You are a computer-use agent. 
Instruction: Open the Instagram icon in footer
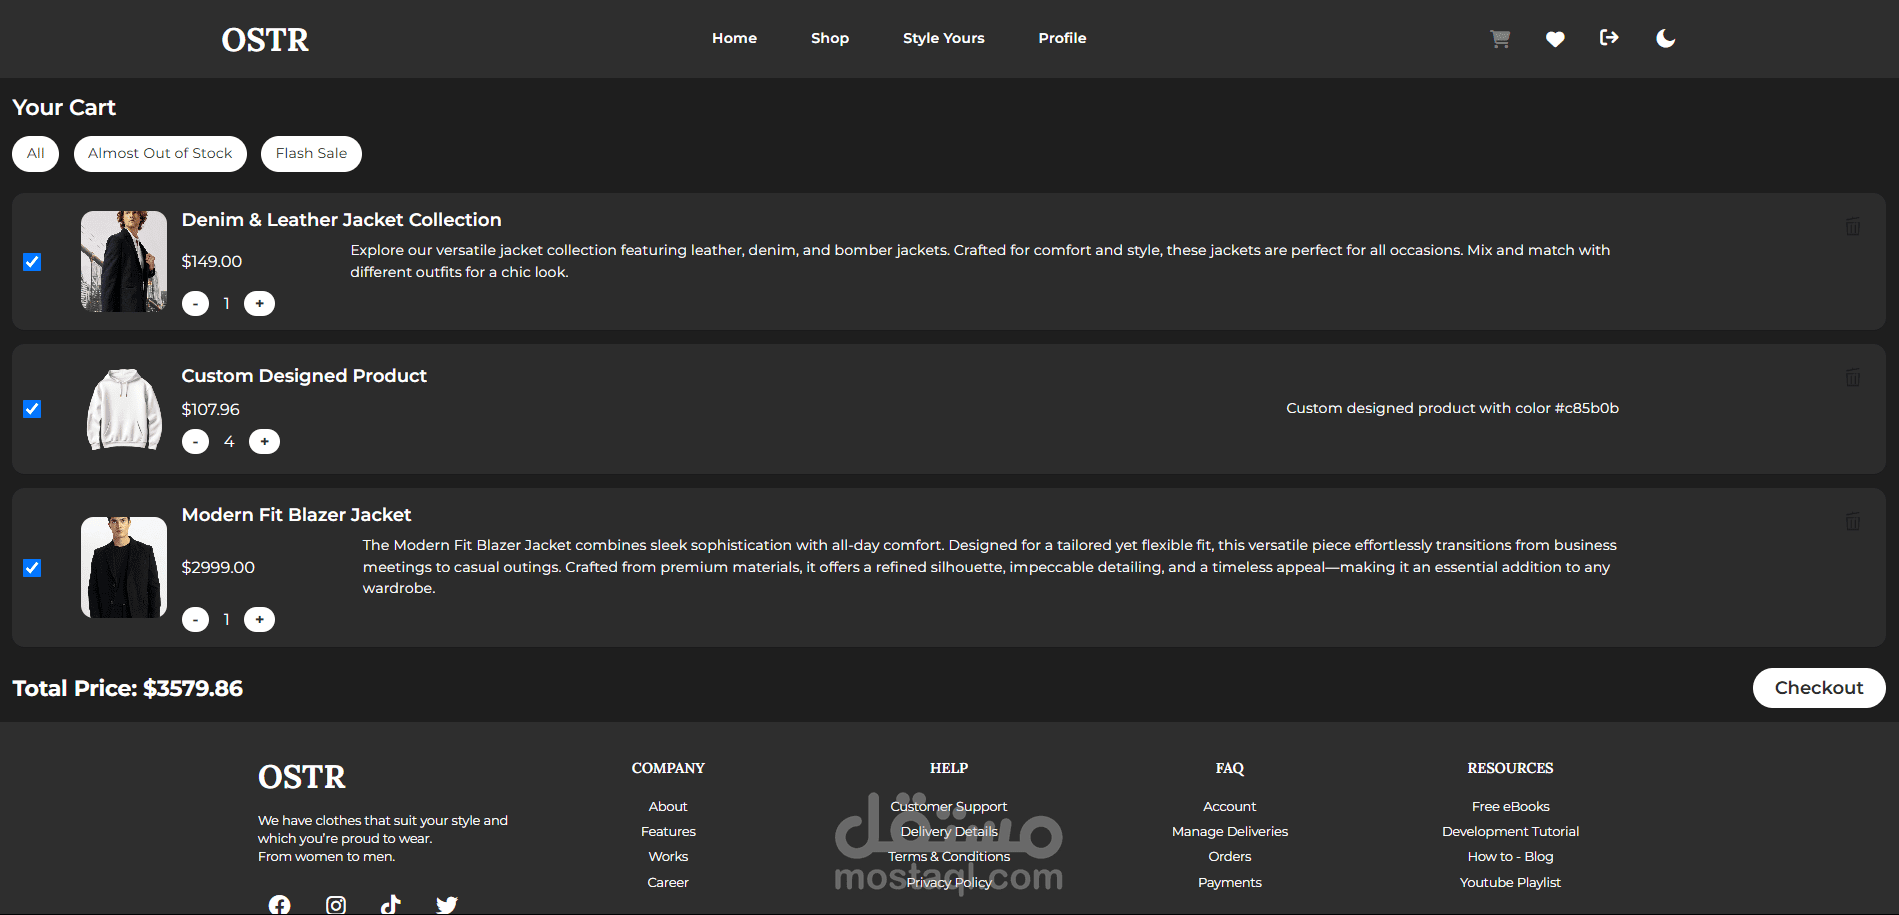click(x=336, y=905)
